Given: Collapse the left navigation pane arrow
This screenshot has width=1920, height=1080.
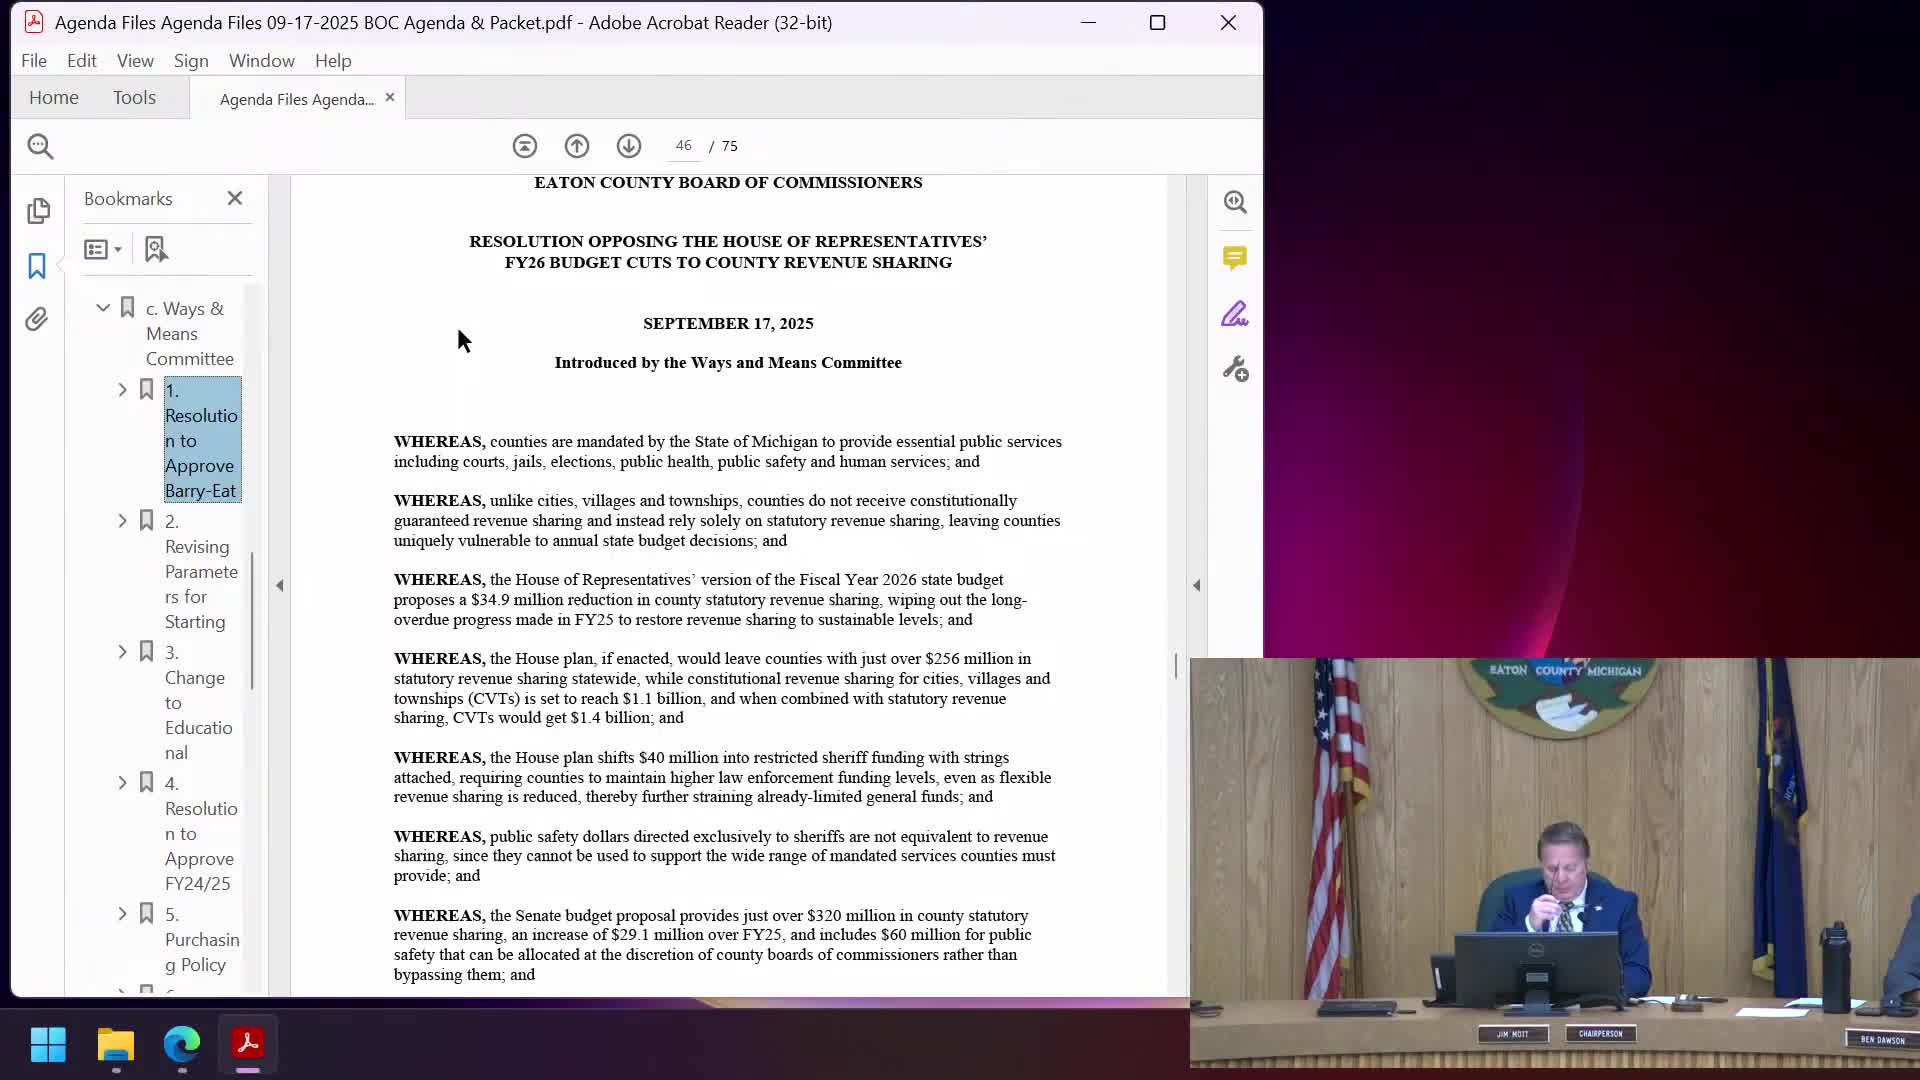Looking at the screenshot, I should (x=280, y=585).
